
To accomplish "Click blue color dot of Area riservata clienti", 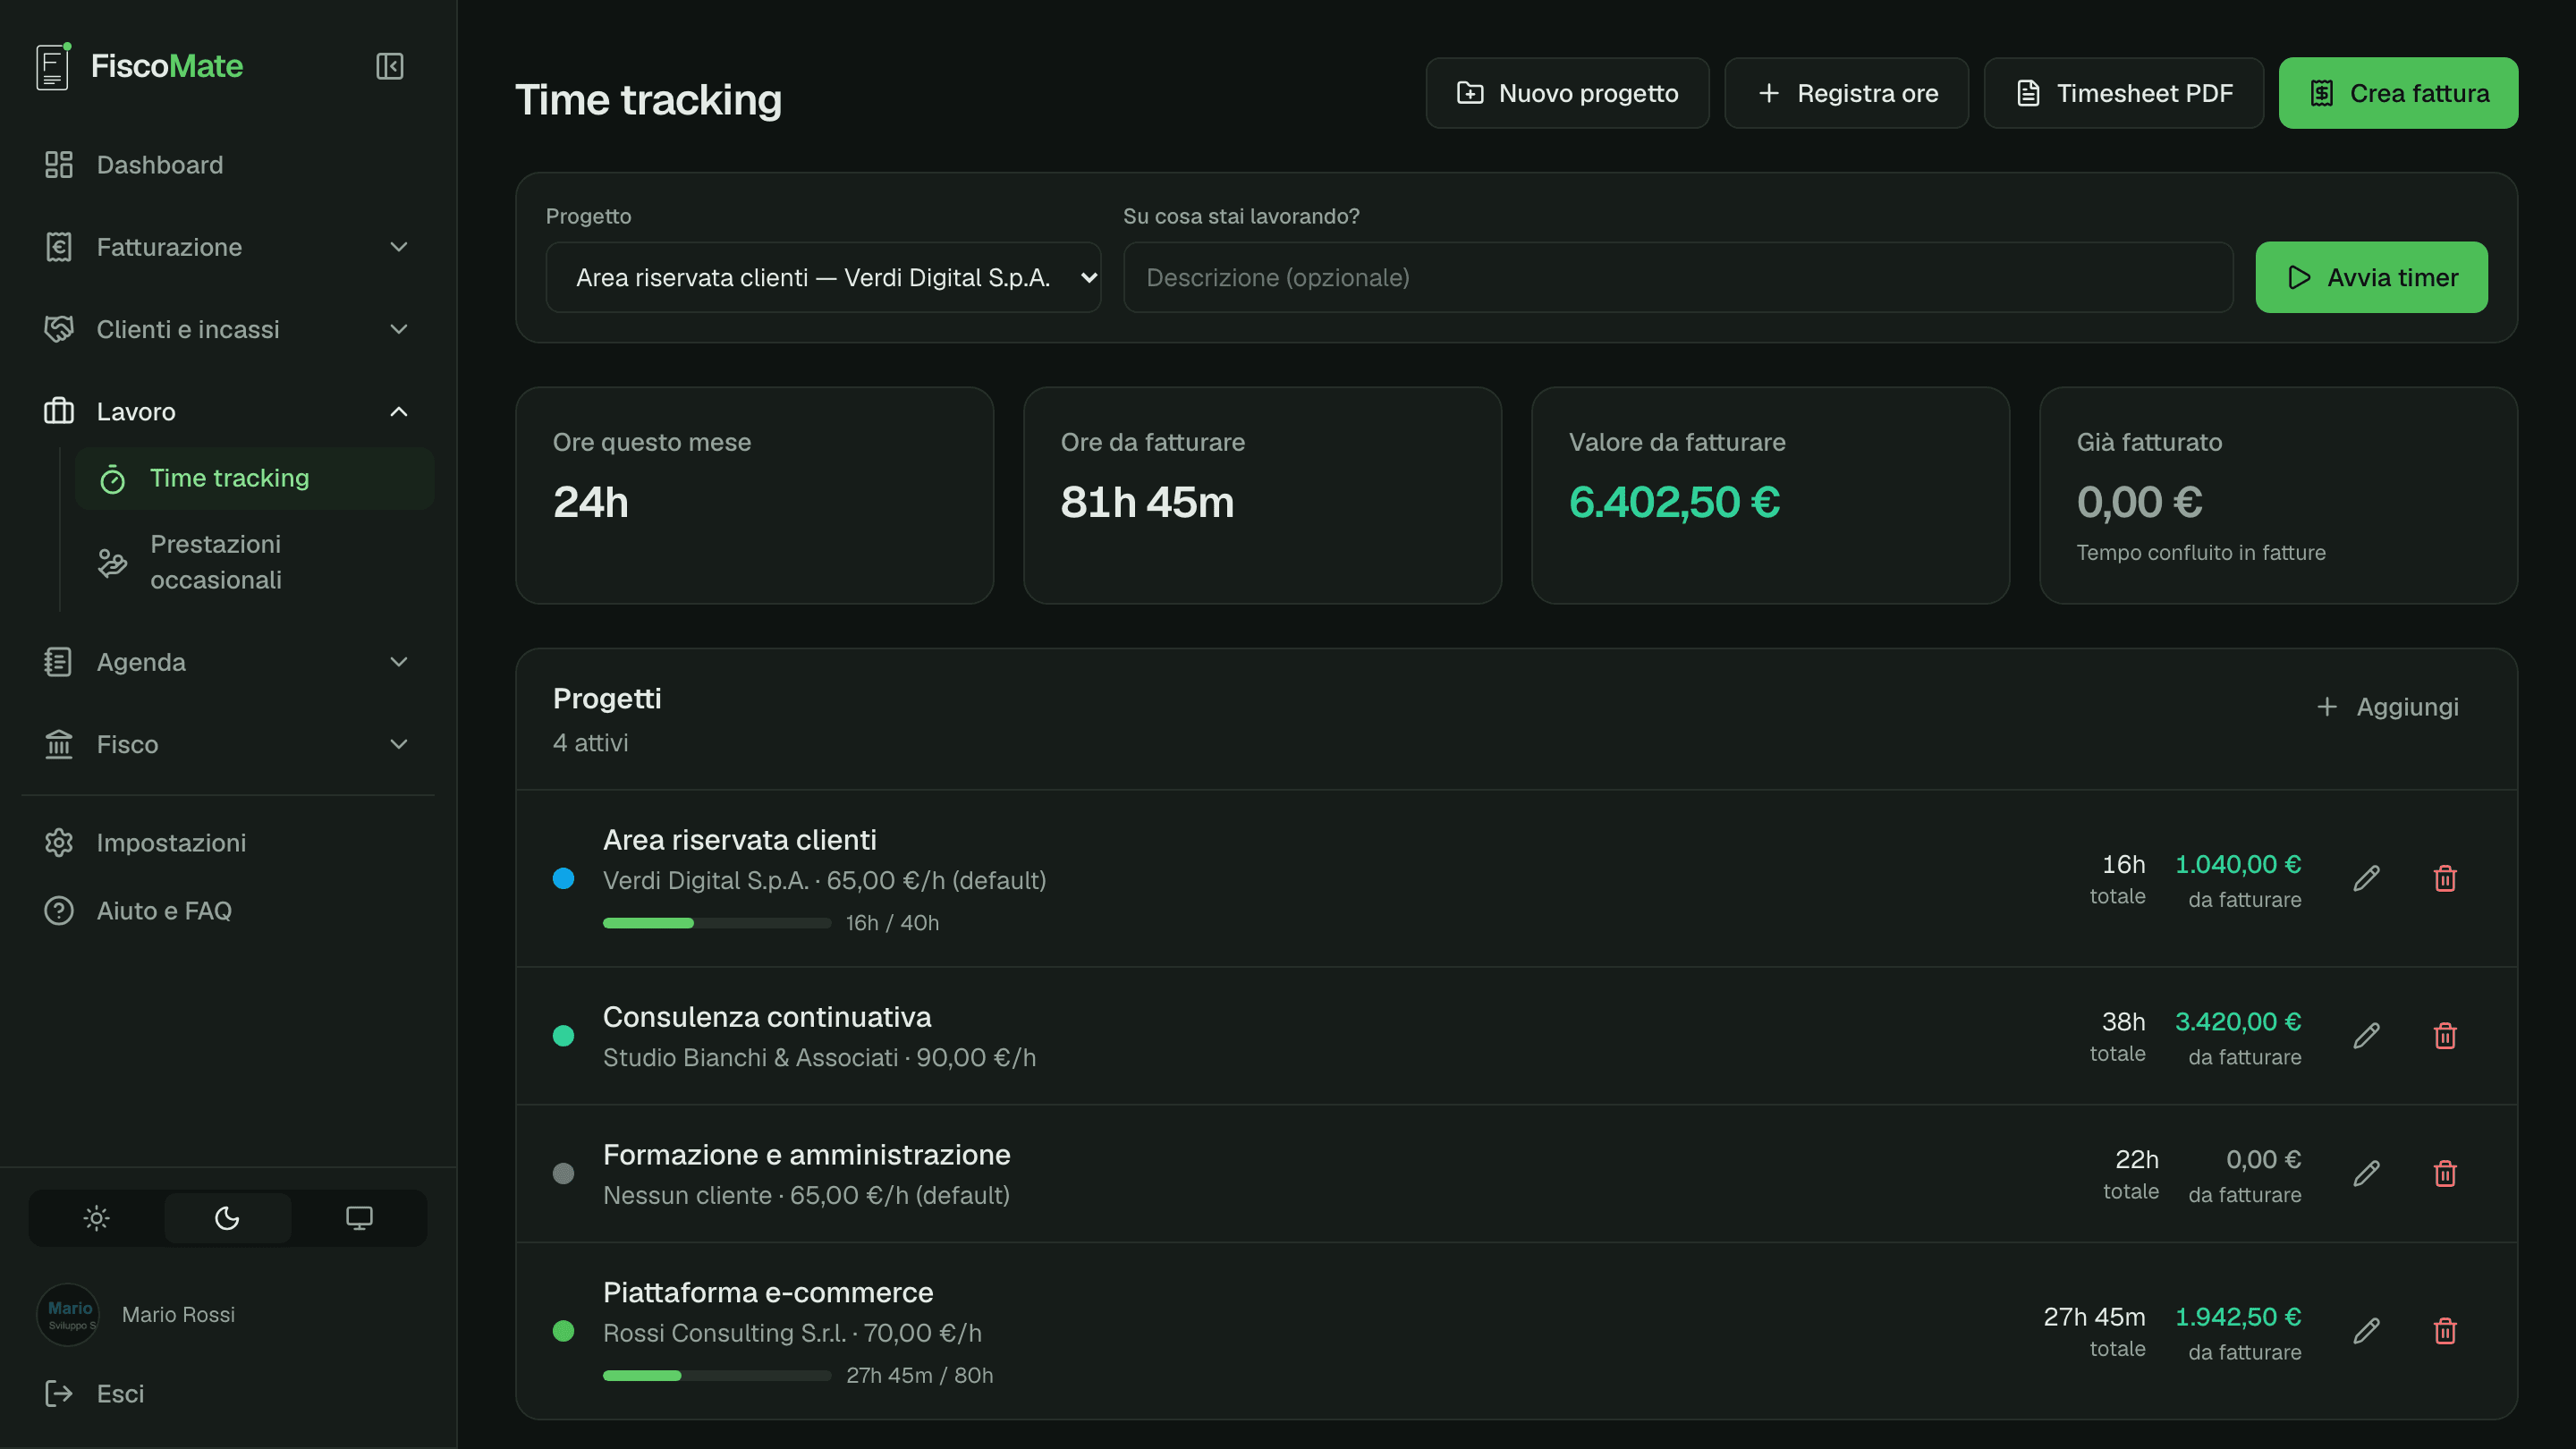I will coord(563,878).
